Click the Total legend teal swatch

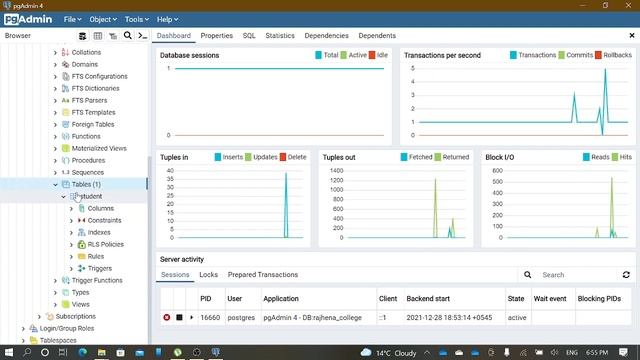(x=318, y=55)
